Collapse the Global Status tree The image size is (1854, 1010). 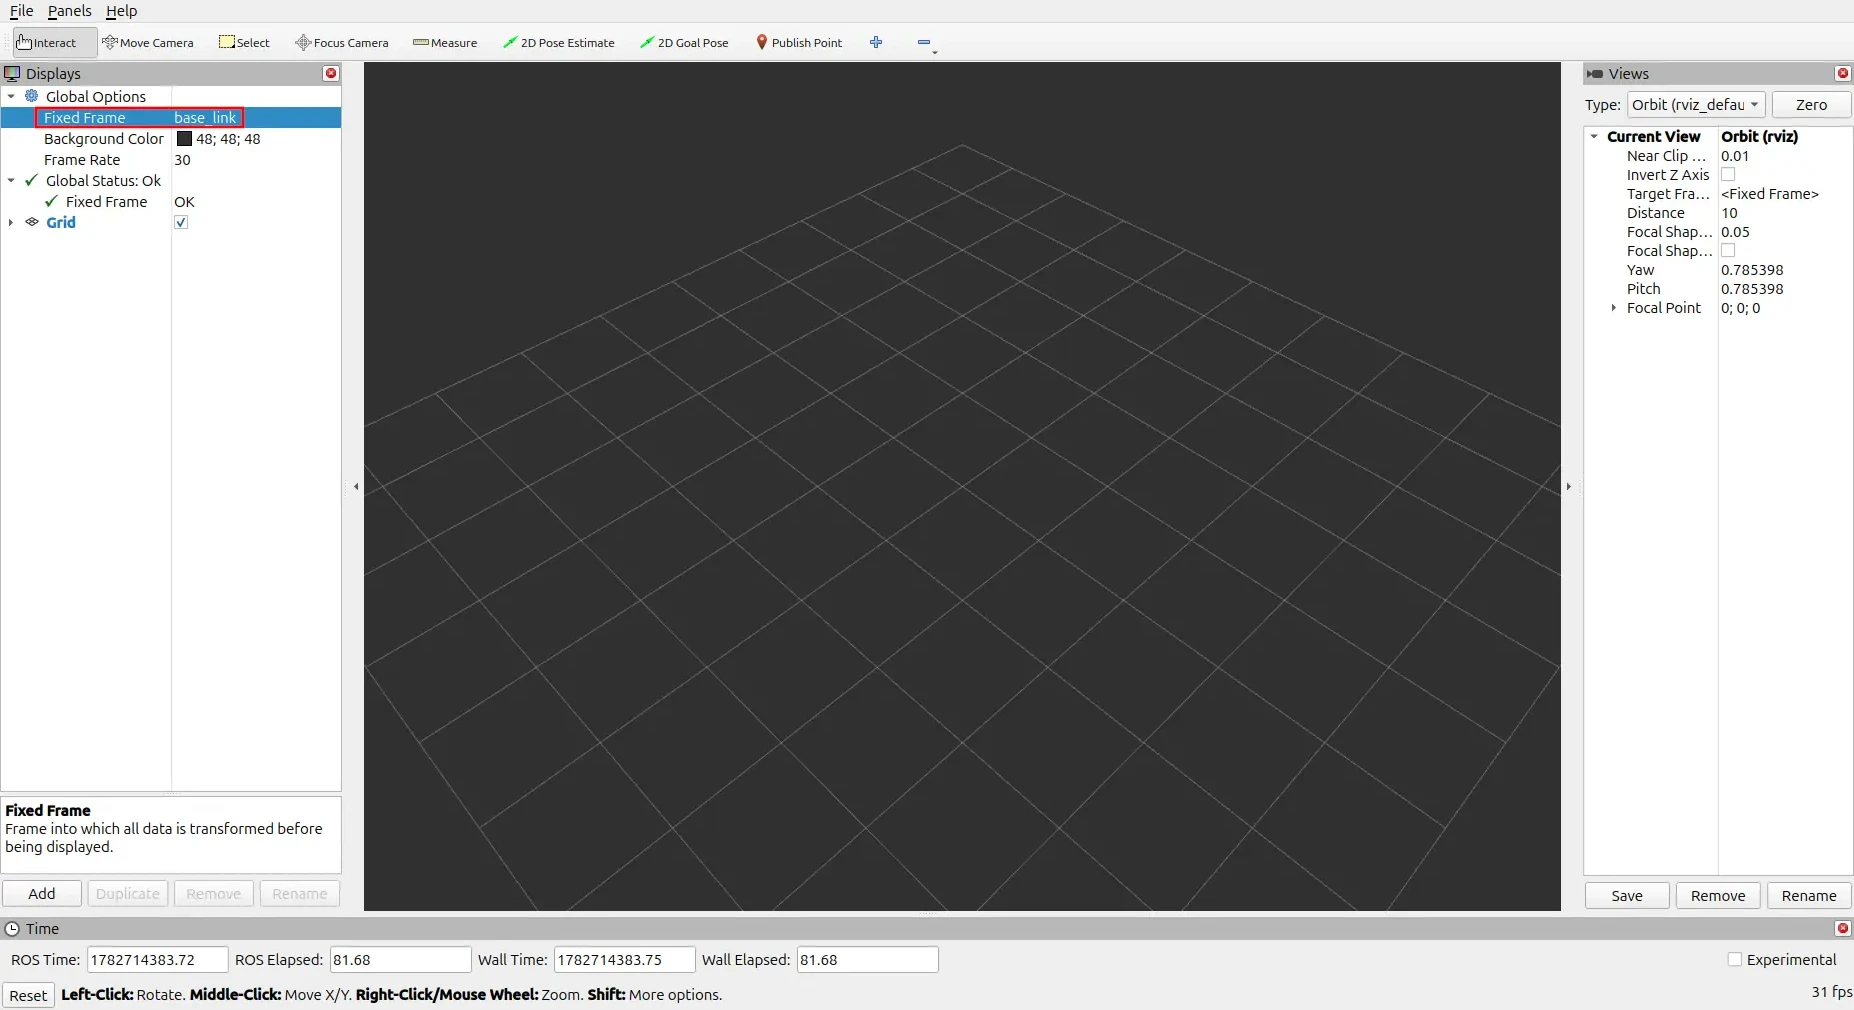click(x=11, y=180)
